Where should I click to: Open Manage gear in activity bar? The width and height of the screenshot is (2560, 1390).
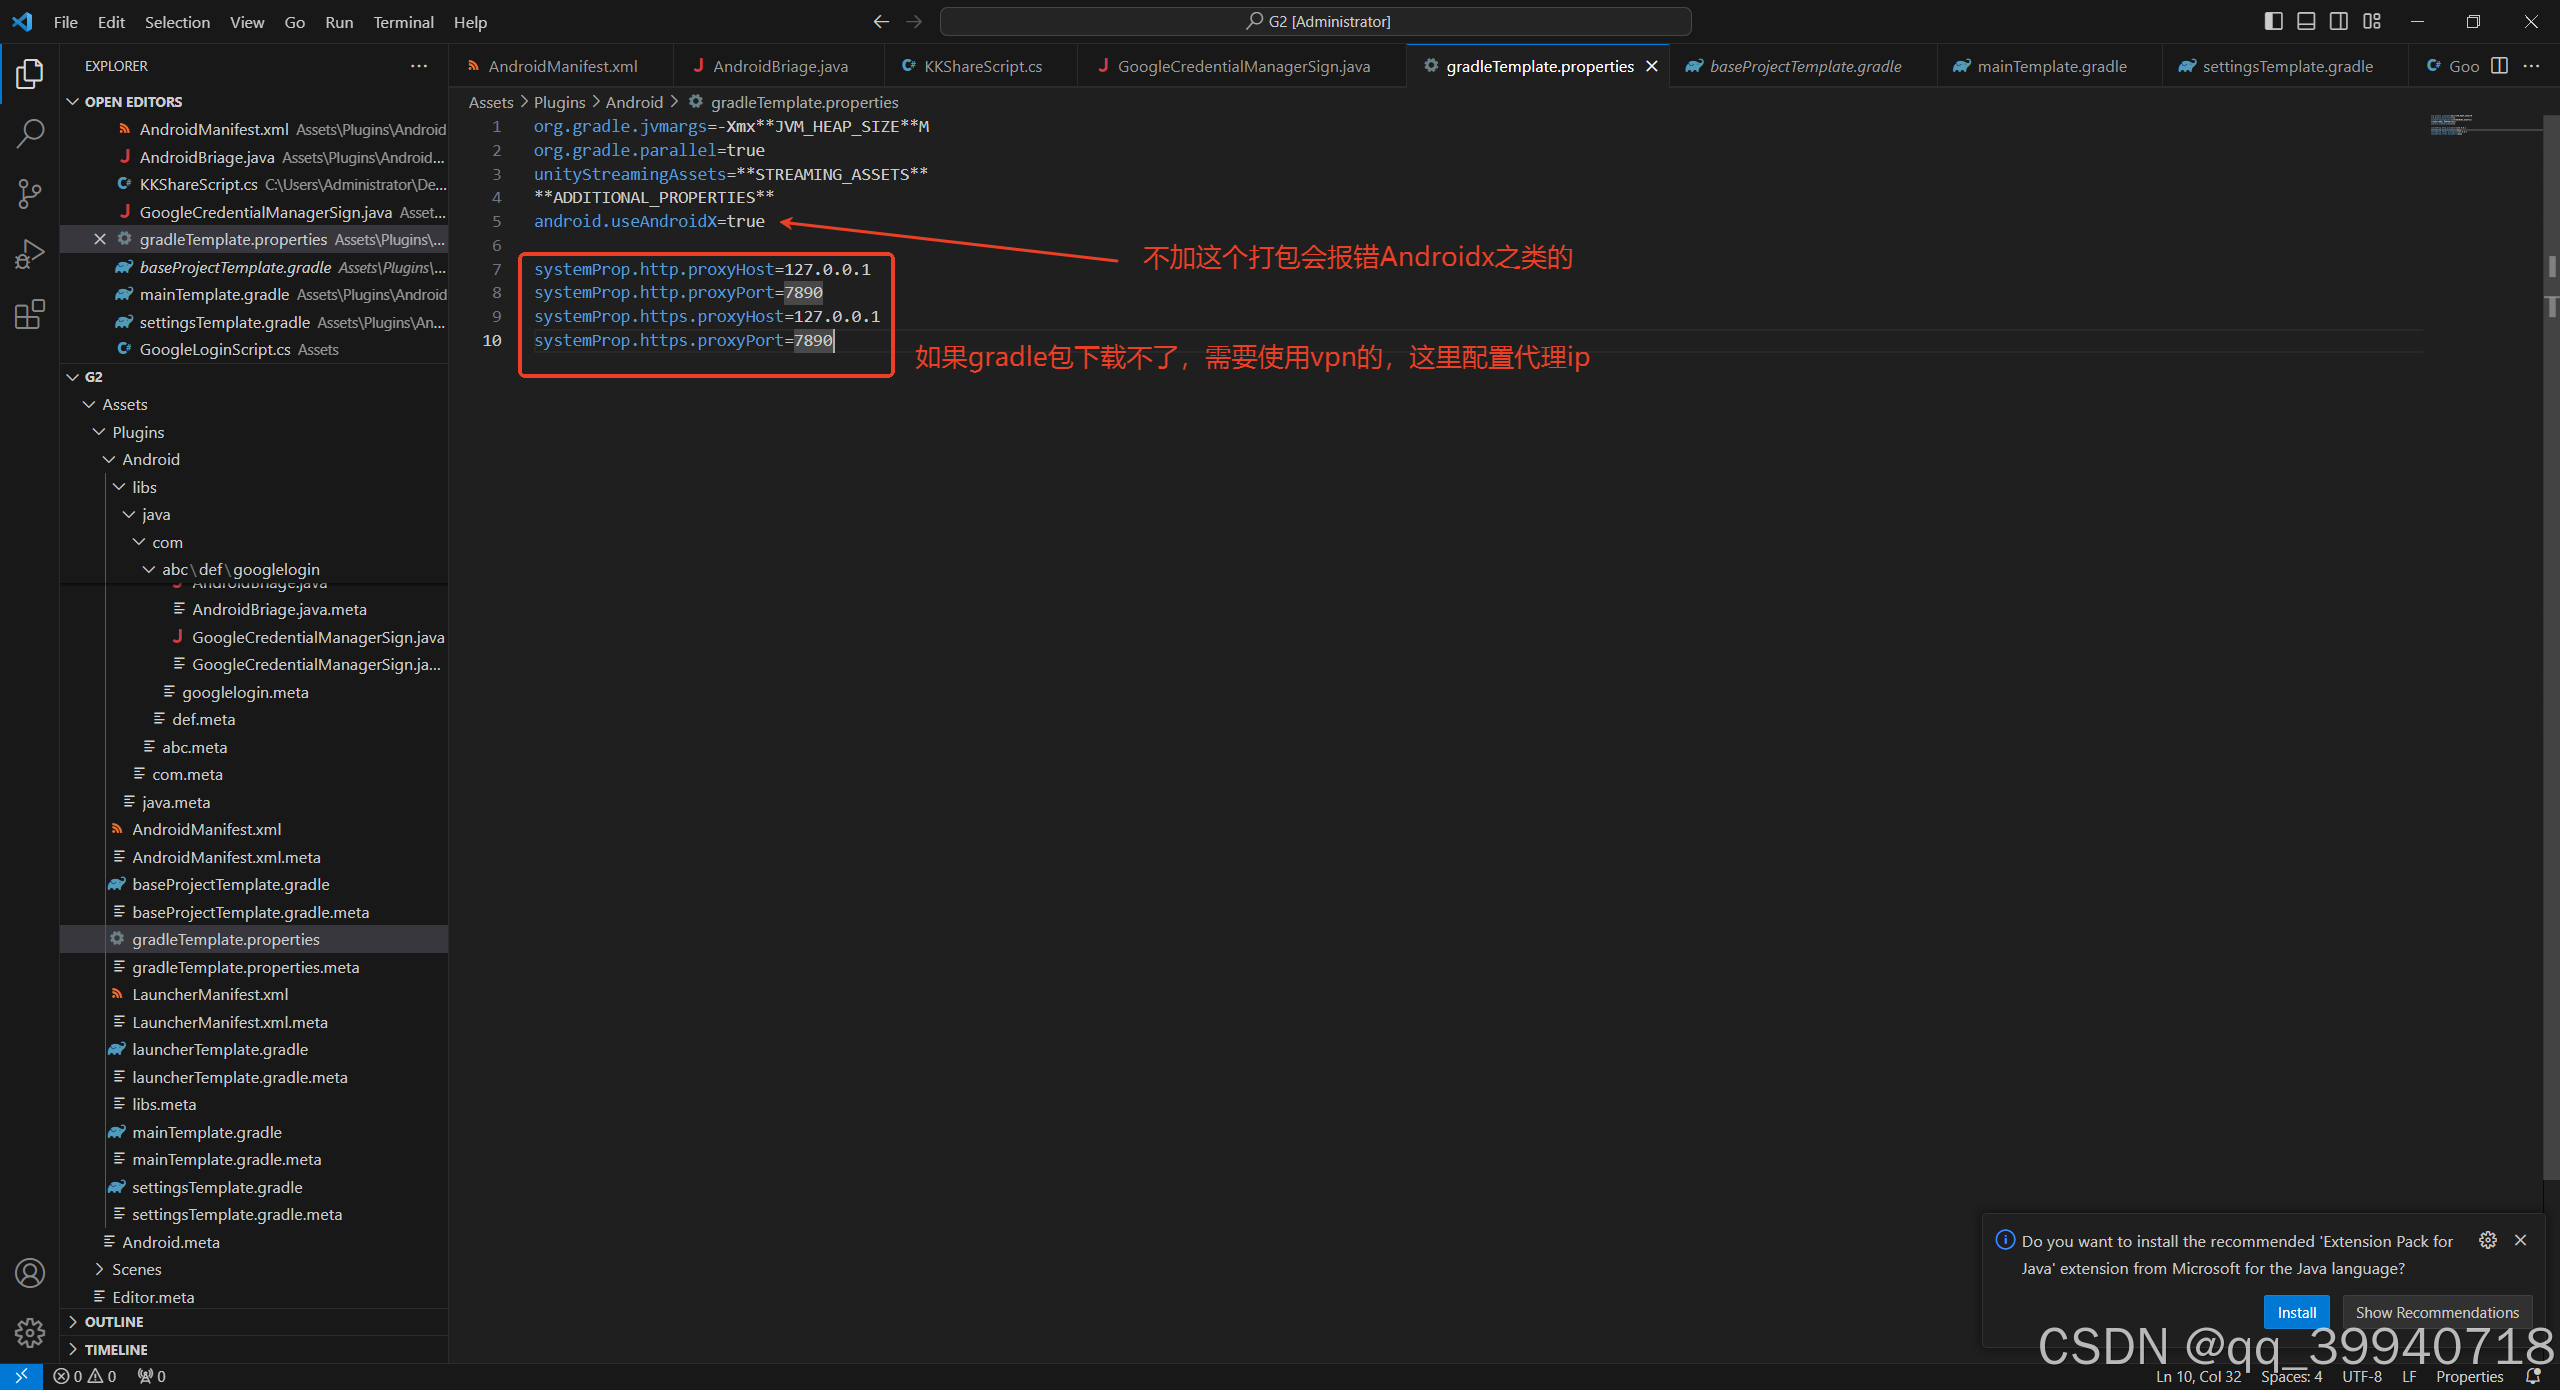(30, 1332)
